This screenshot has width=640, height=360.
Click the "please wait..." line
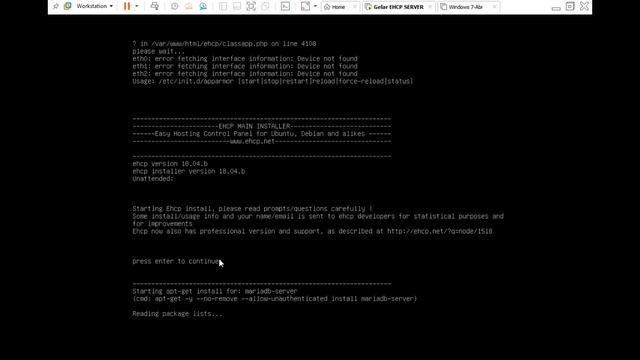[158, 51]
